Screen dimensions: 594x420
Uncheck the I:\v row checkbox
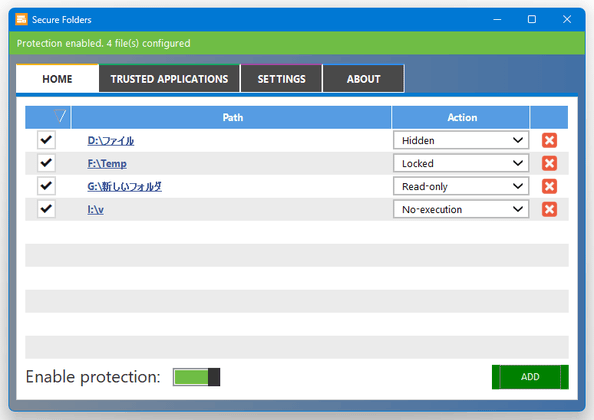46,209
